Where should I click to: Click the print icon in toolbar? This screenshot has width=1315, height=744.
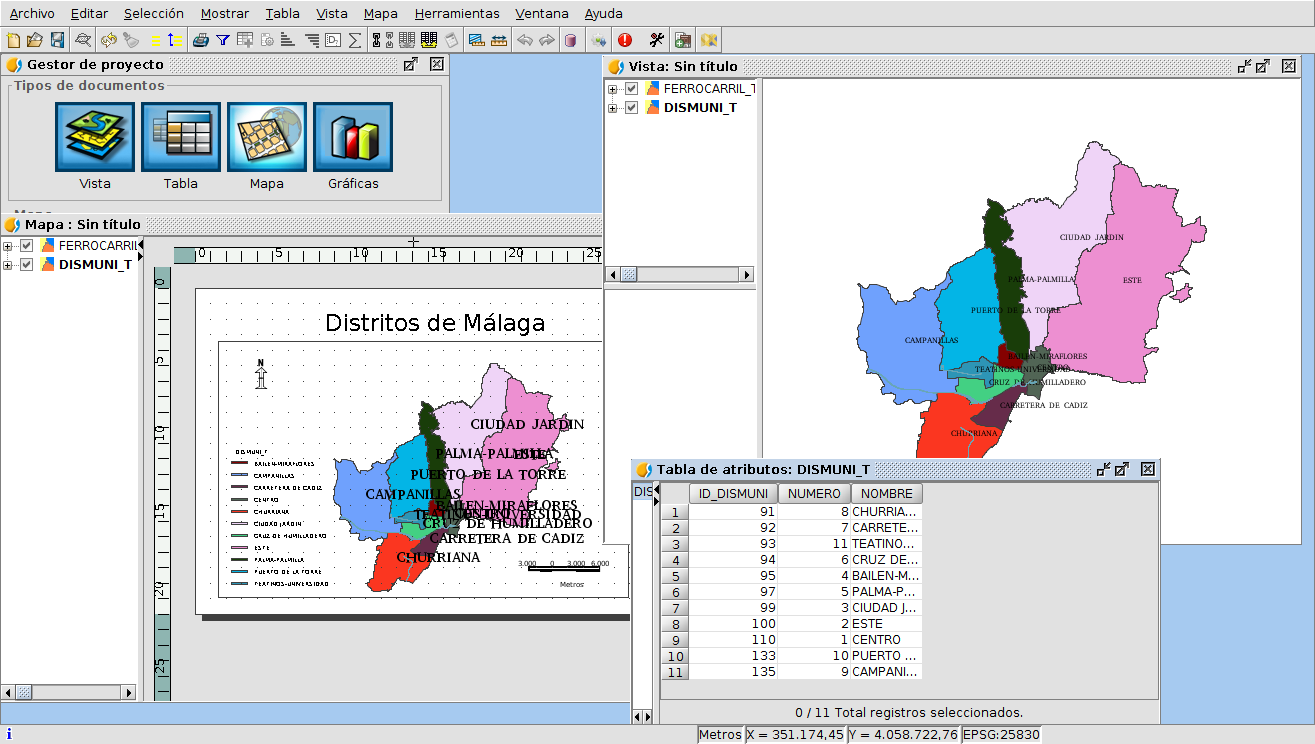click(200, 40)
